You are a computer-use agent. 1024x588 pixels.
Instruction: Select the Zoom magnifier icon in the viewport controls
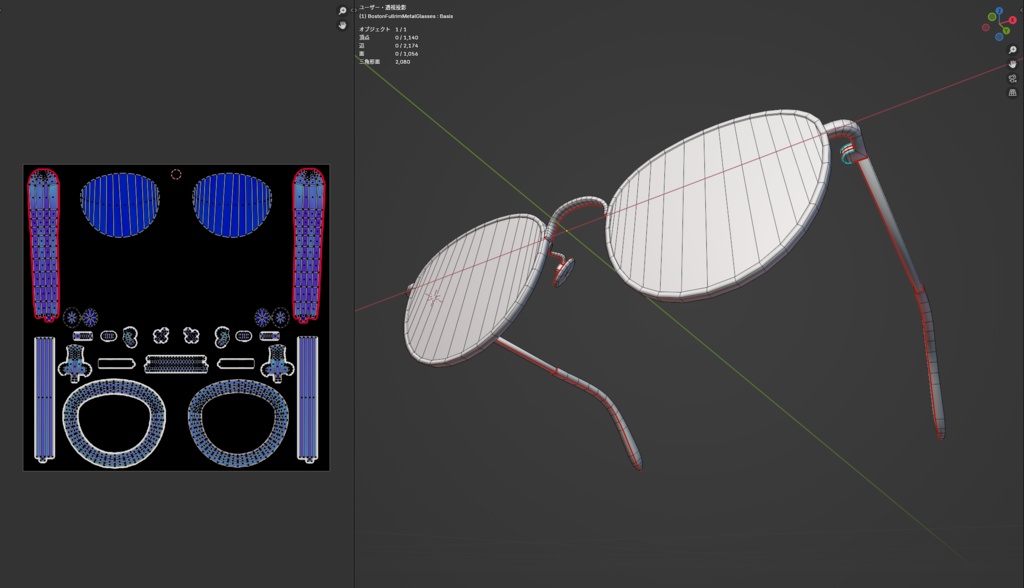click(x=1012, y=50)
